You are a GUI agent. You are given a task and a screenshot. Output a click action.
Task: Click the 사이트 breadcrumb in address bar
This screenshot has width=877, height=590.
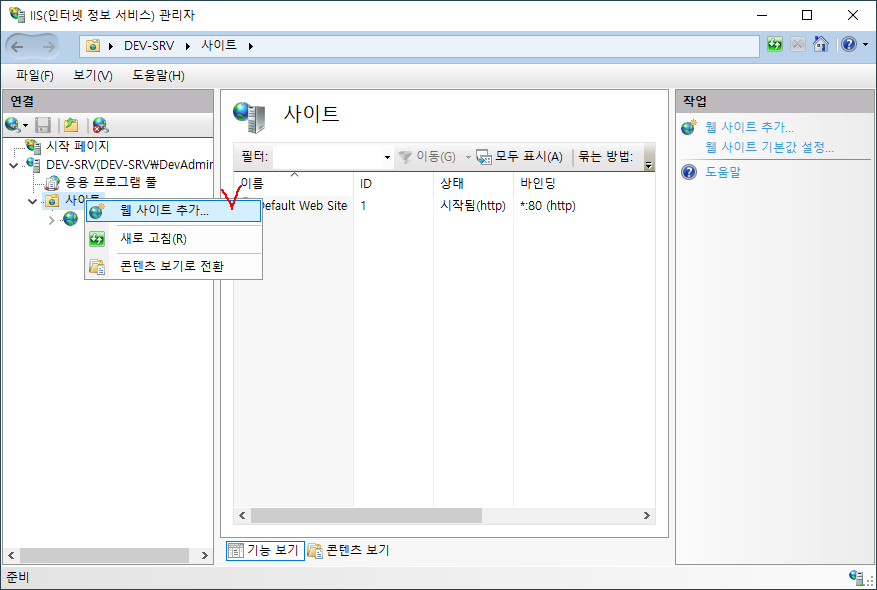219,45
